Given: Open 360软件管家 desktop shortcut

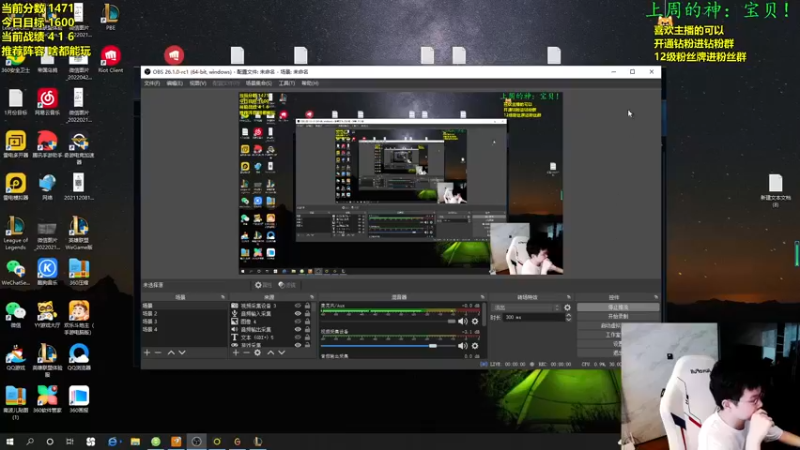Looking at the screenshot, I should 47,399.
